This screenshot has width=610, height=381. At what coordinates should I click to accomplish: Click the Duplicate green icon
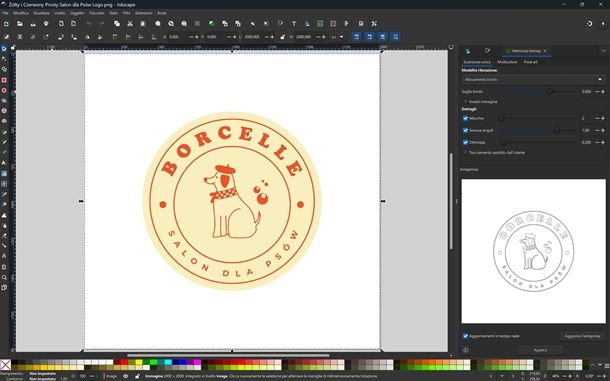click(x=212, y=24)
